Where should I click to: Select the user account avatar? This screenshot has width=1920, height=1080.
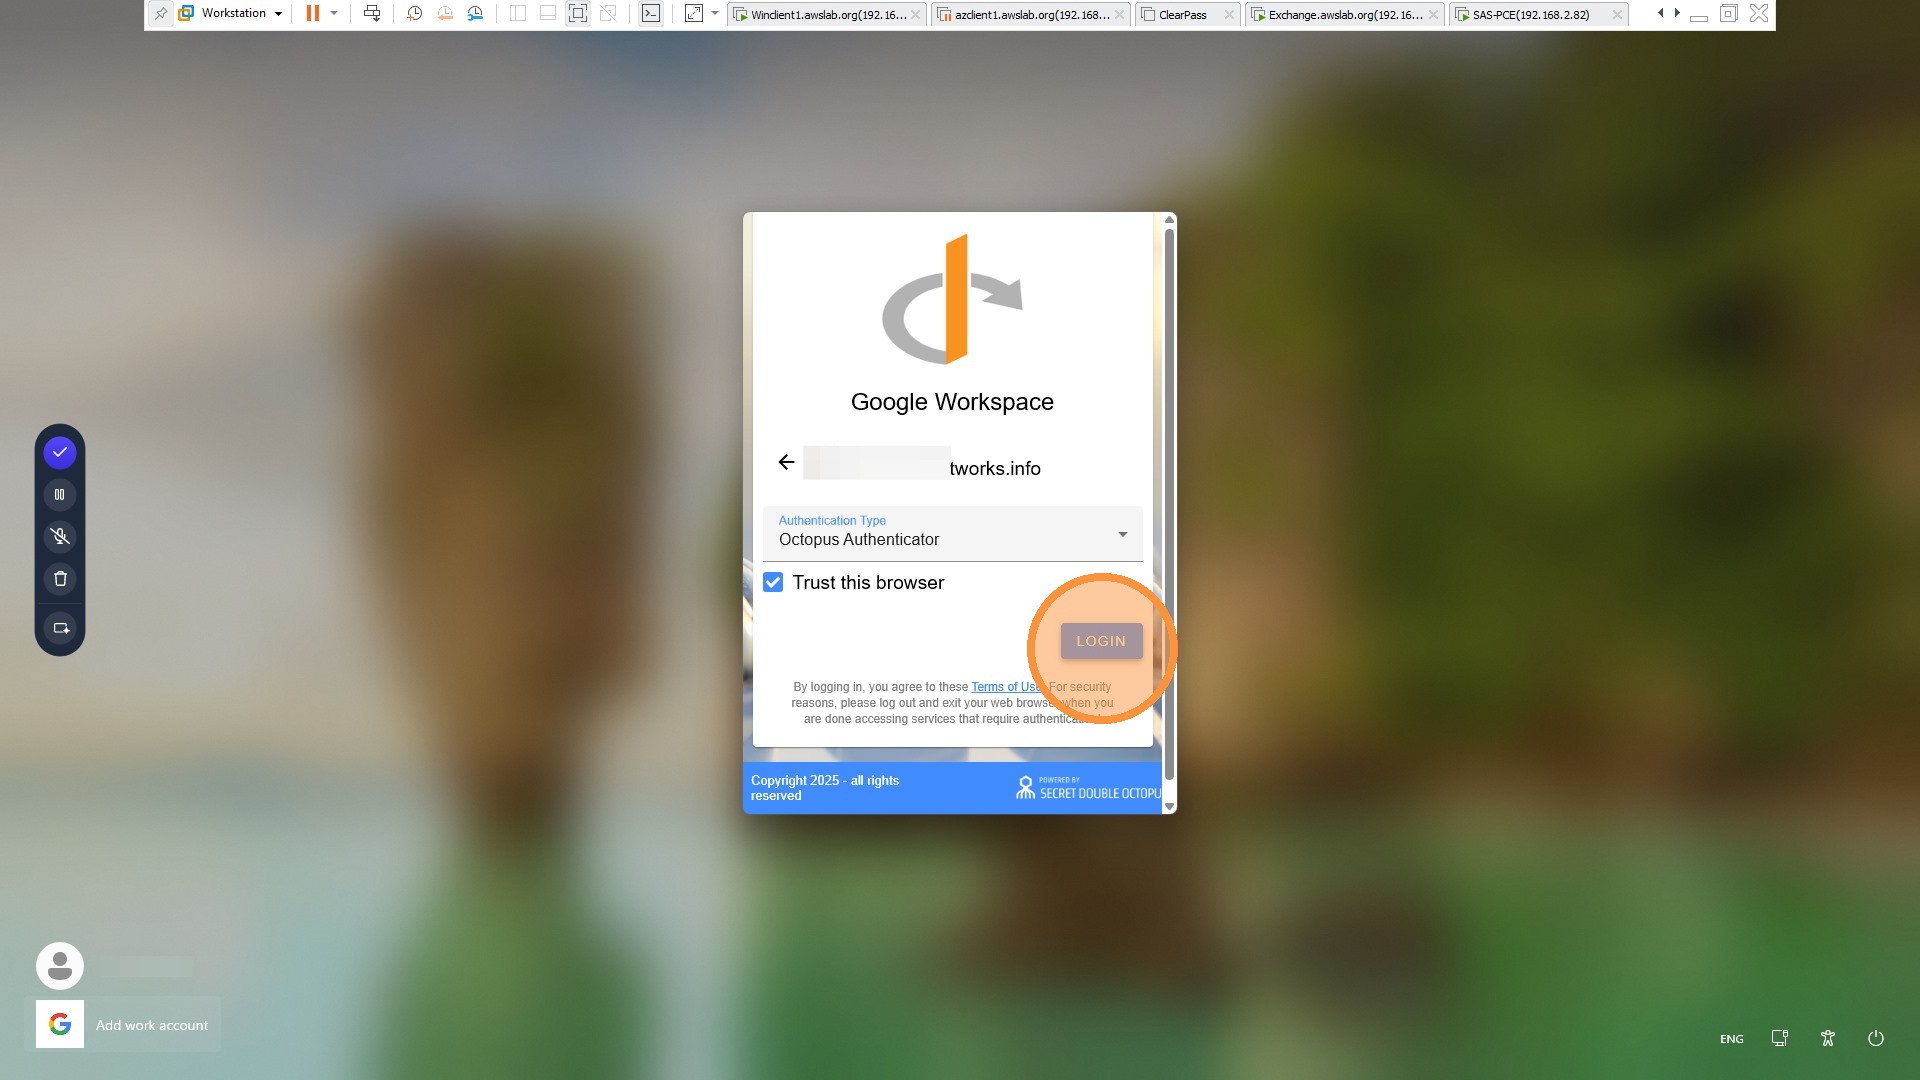[60, 966]
